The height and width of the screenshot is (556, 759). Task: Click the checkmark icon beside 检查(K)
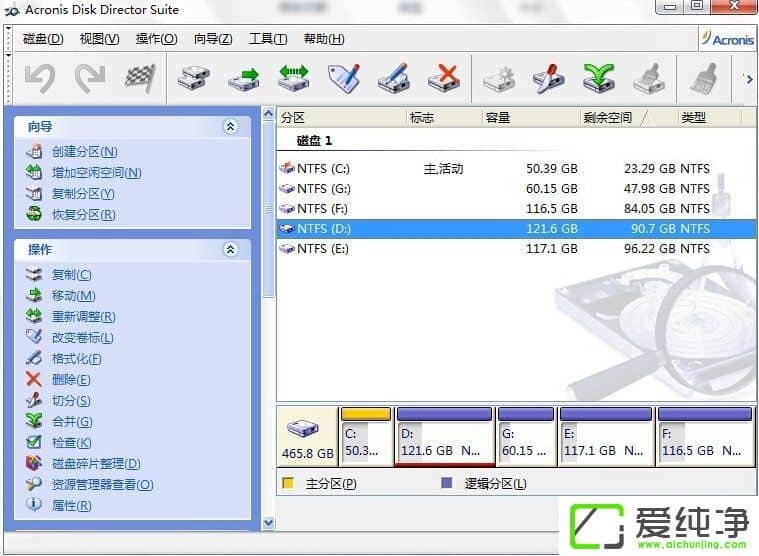pyautogui.click(x=33, y=442)
